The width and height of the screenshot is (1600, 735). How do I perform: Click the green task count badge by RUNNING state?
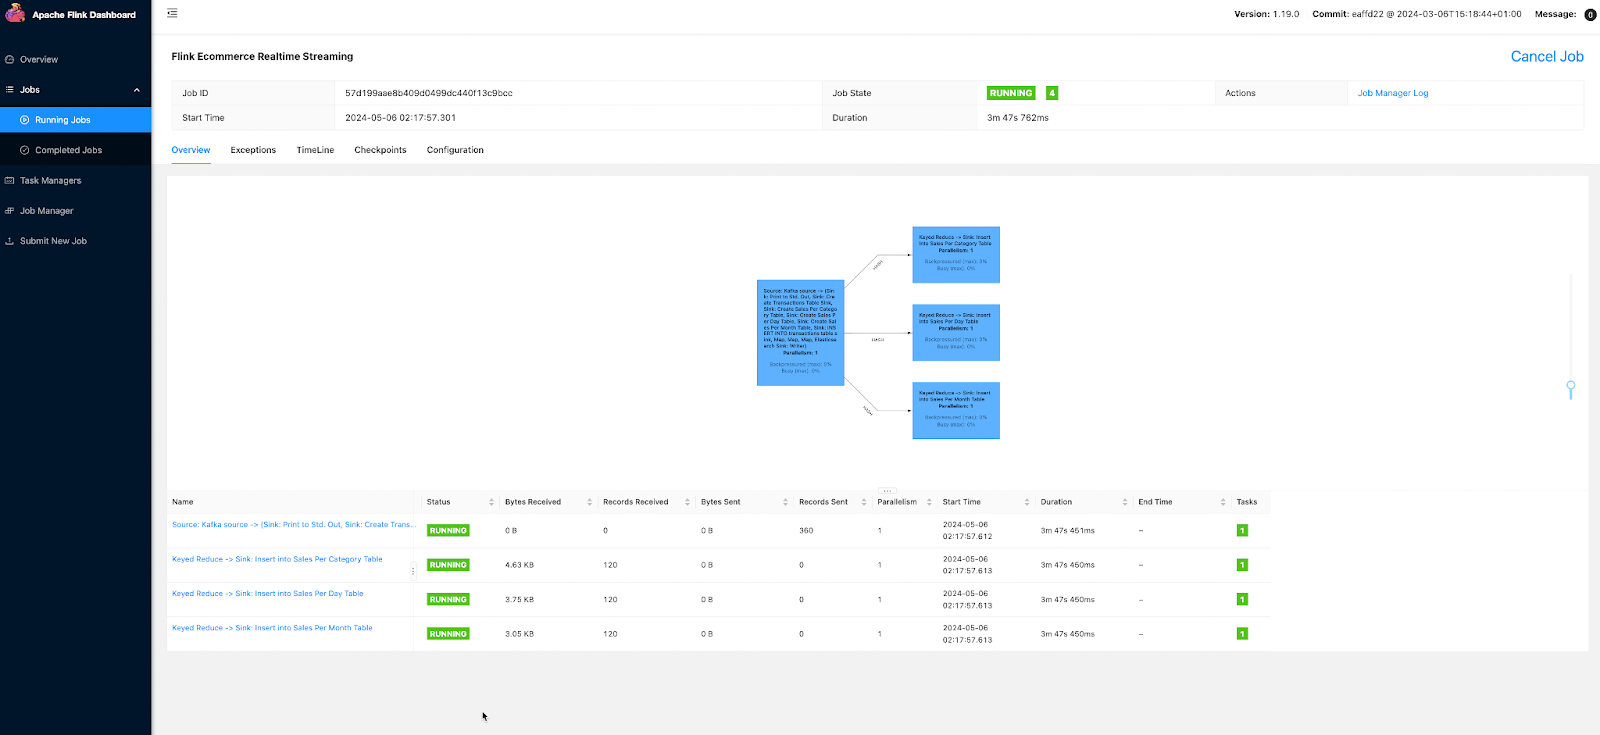point(1052,93)
